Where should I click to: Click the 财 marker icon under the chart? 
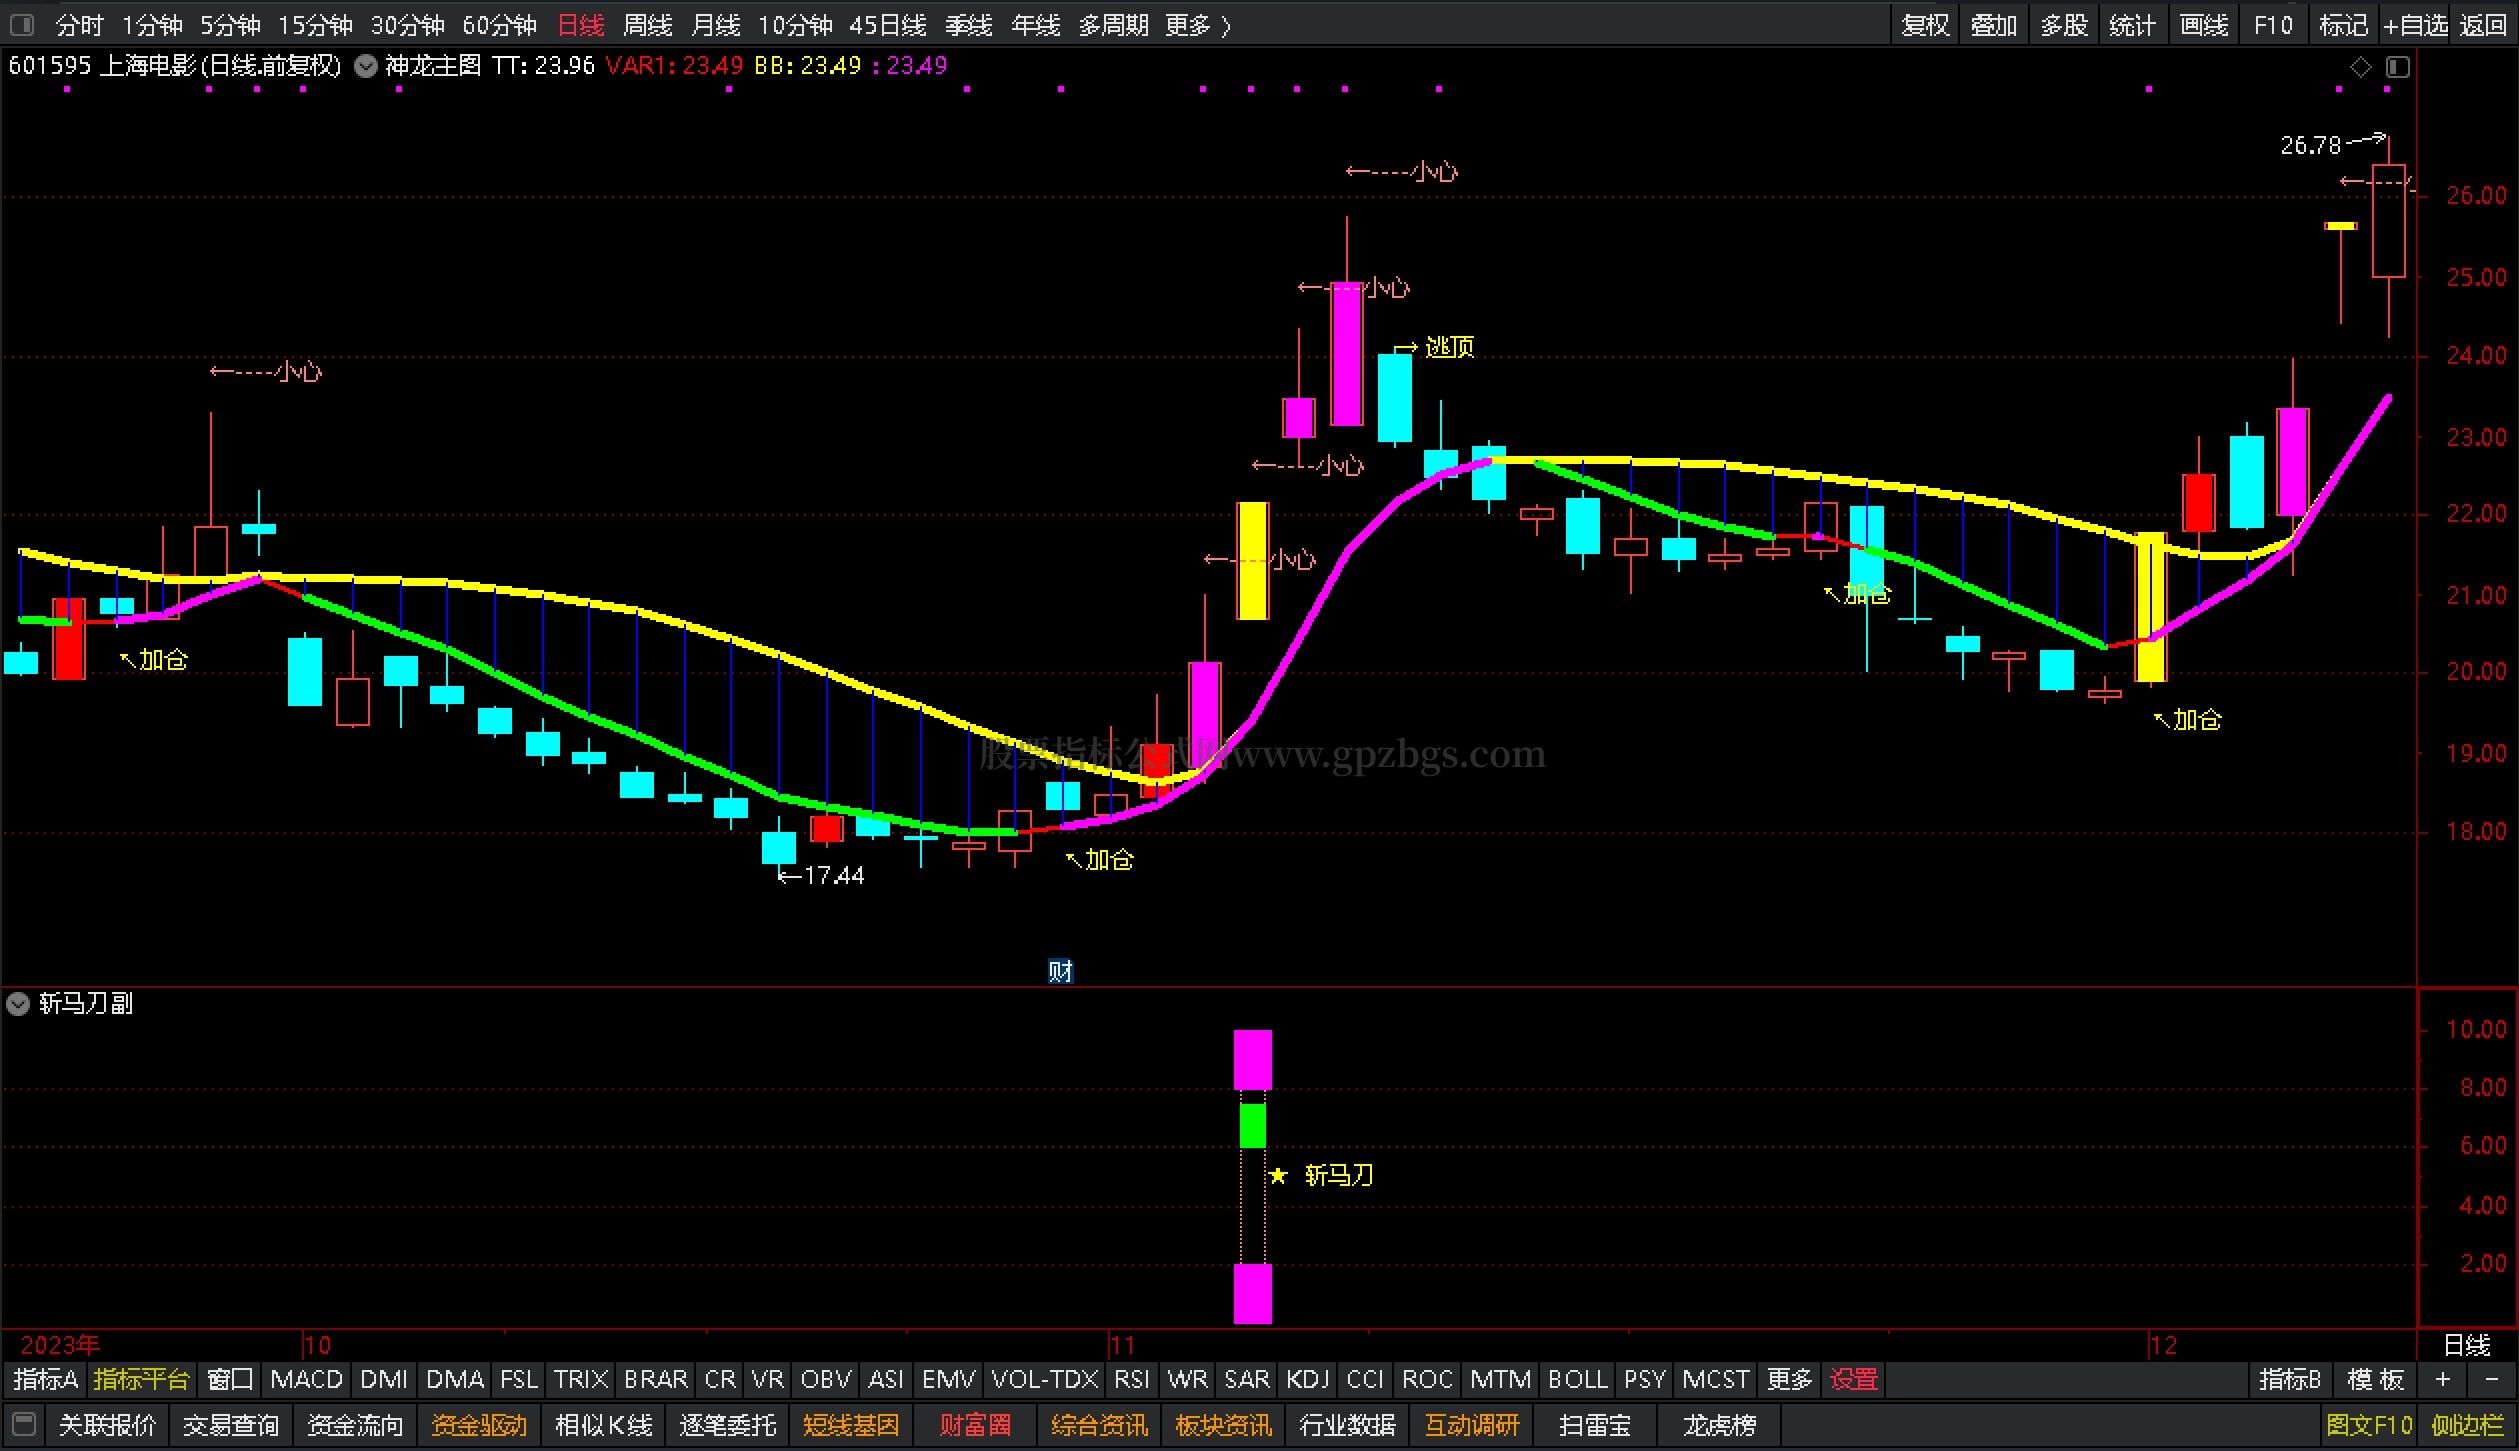point(1060,970)
